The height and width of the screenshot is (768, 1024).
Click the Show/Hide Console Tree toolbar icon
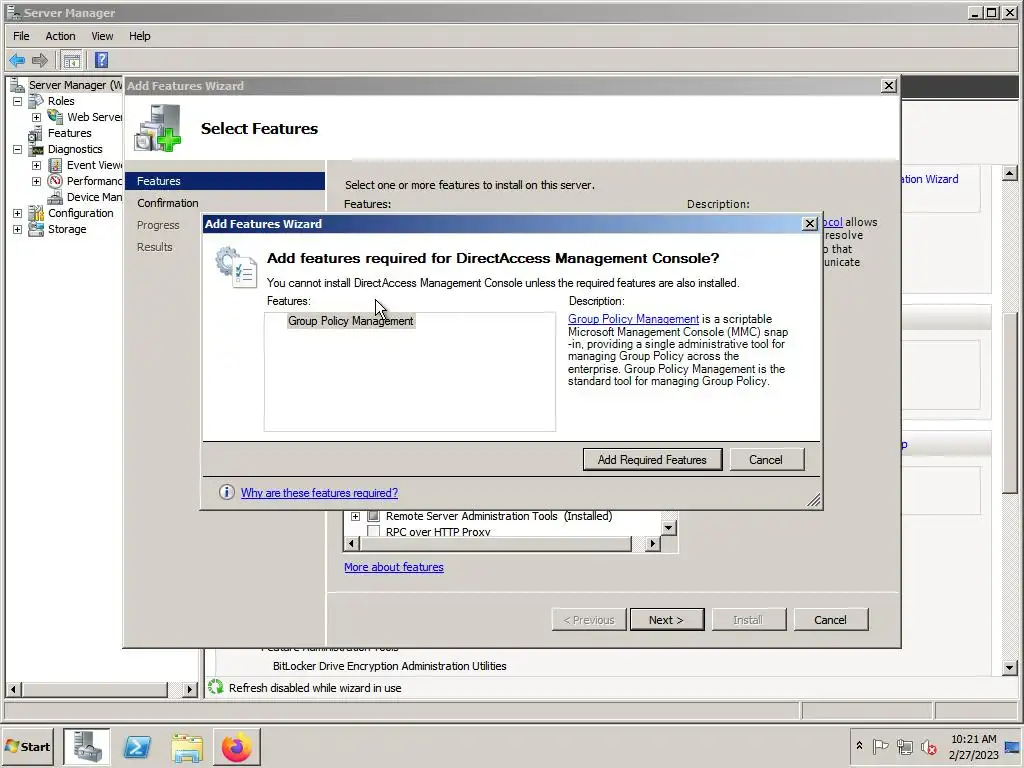pos(72,61)
